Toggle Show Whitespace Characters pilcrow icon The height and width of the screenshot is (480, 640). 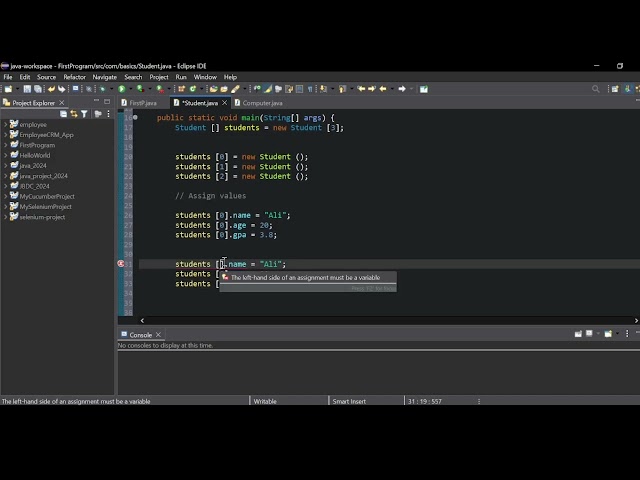pyautogui.click(x=310, y=89)
